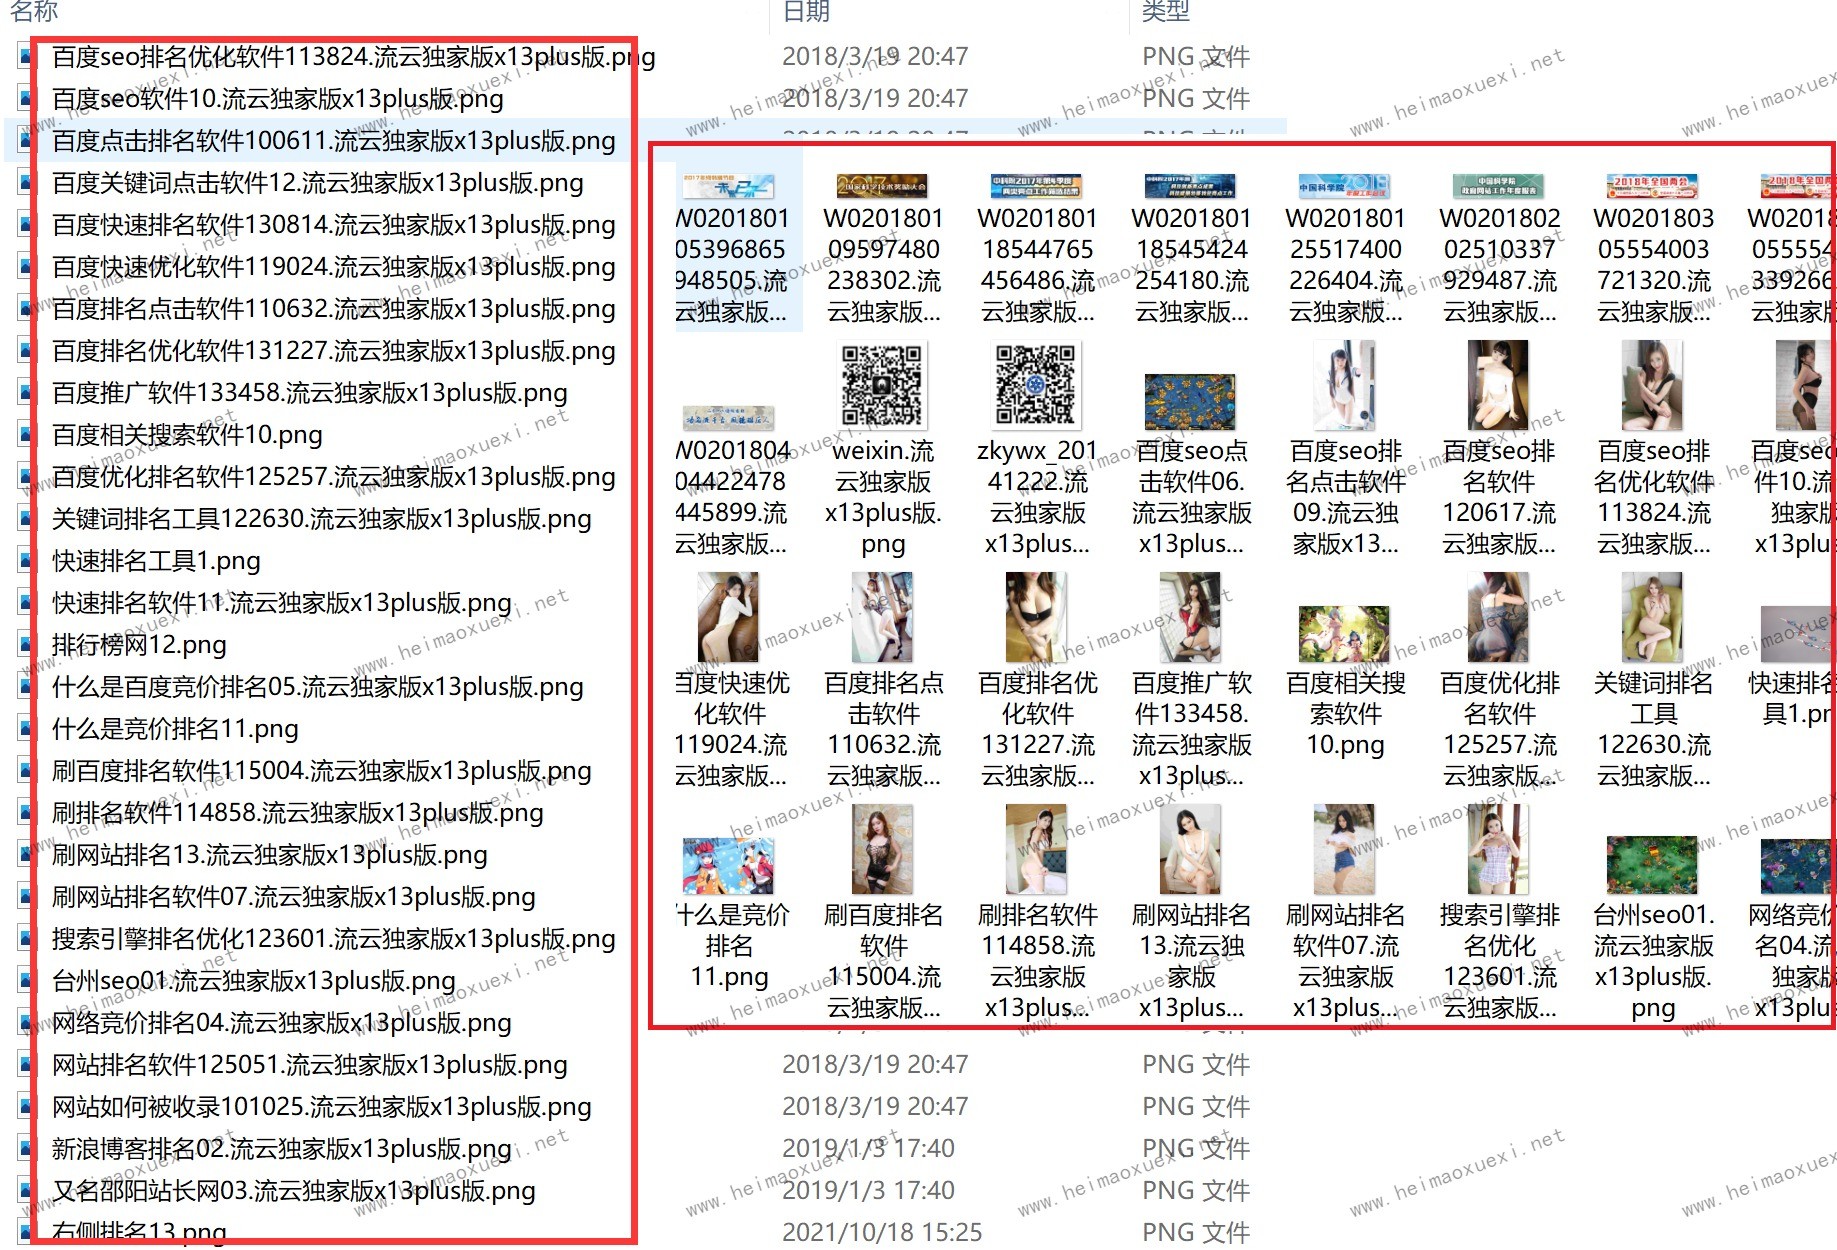Image resolution: width=1837 pixels, height=1250 pixels.
Task: Select the 台州seo01 game thumbnail in grid
Action: tap(1652, 864)
